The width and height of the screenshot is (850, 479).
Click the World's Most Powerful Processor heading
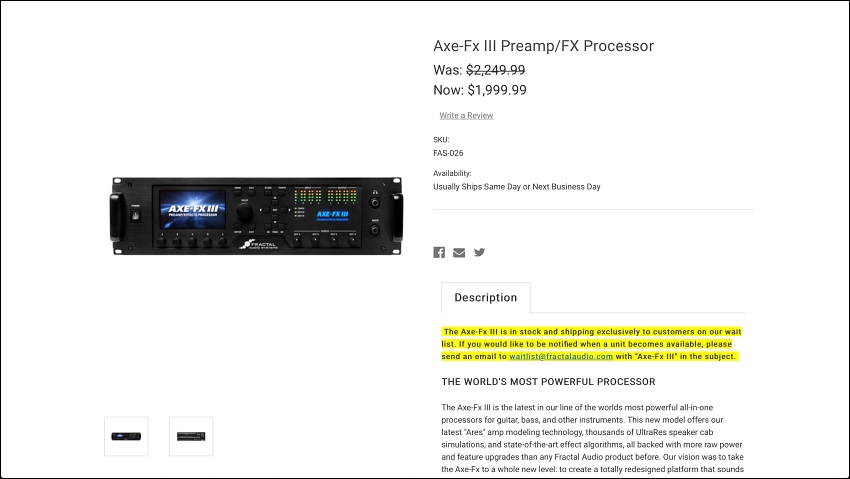point(548,382)
